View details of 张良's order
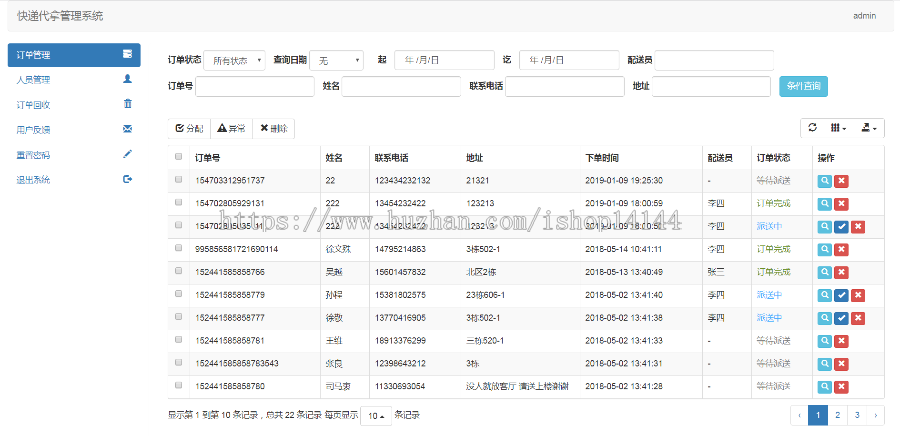 point(824,364)
